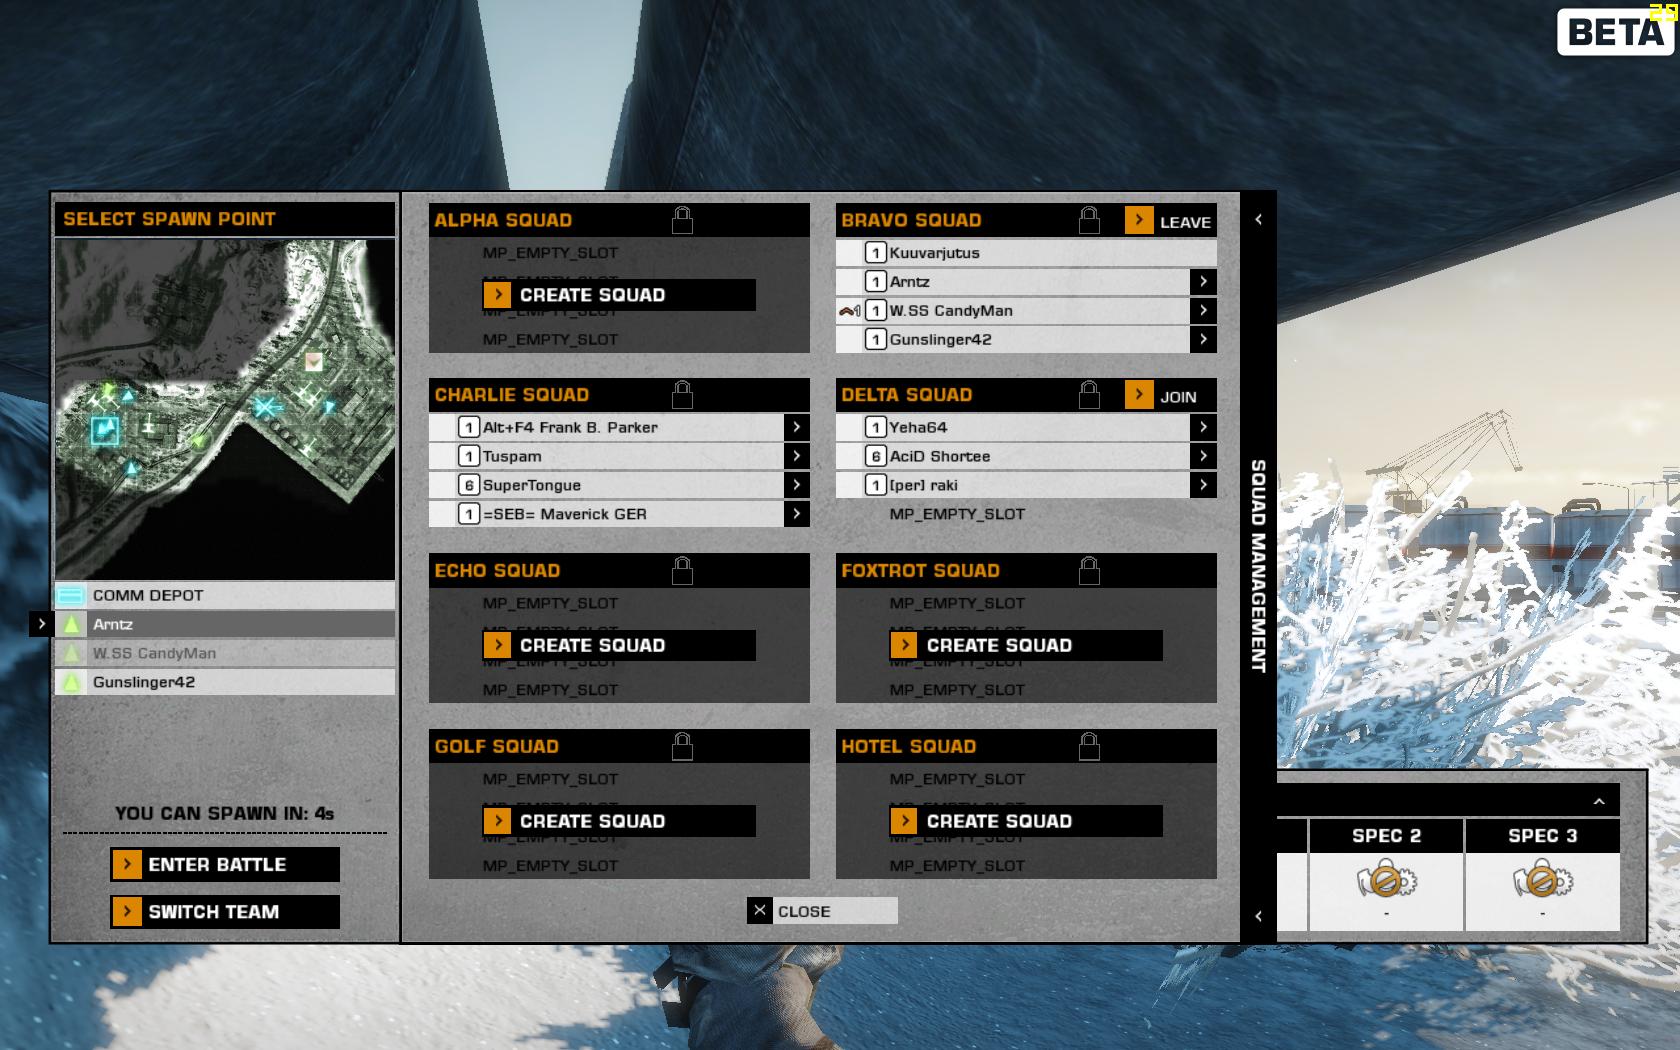1680x1050 pixels.
Task: Click the spawn point minimap
Action: point(225,409)
